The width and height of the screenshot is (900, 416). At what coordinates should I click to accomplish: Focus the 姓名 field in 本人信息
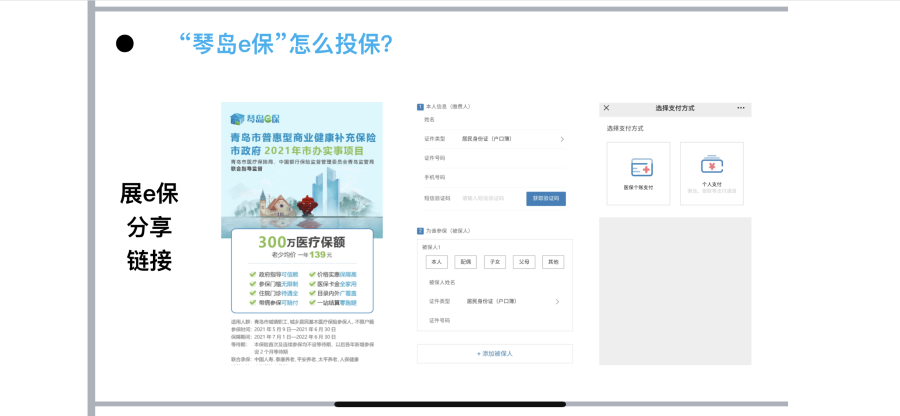click(x=495, y=119)
